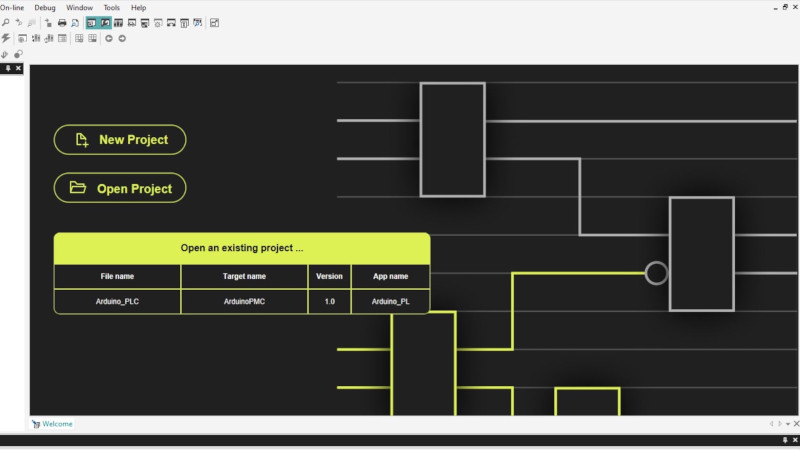The height and width of the screenshot is (450, 800).
Task: Click the left arrow navigate back icon
Action: click(x=109, y=38)
